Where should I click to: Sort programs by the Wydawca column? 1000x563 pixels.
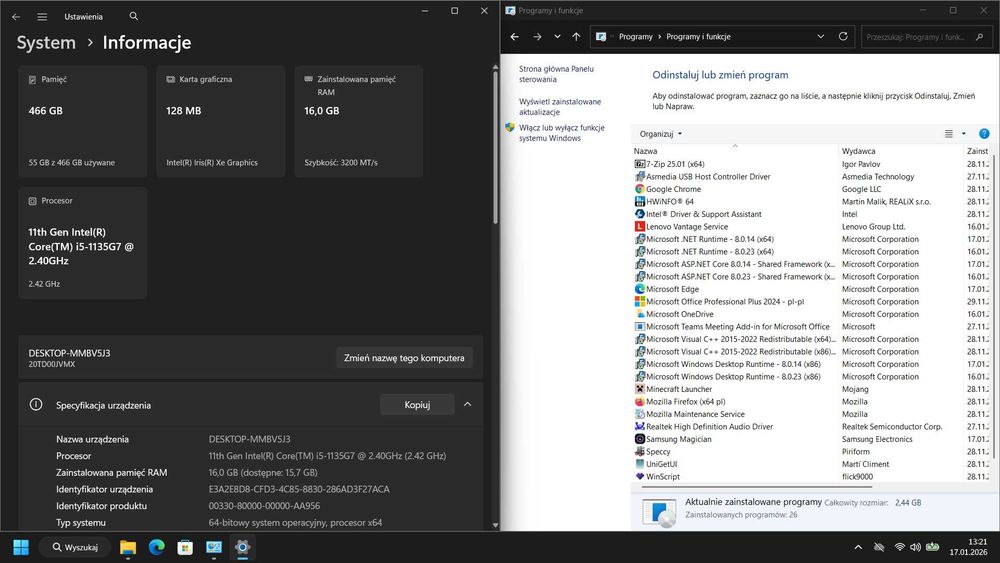(858, 151)
